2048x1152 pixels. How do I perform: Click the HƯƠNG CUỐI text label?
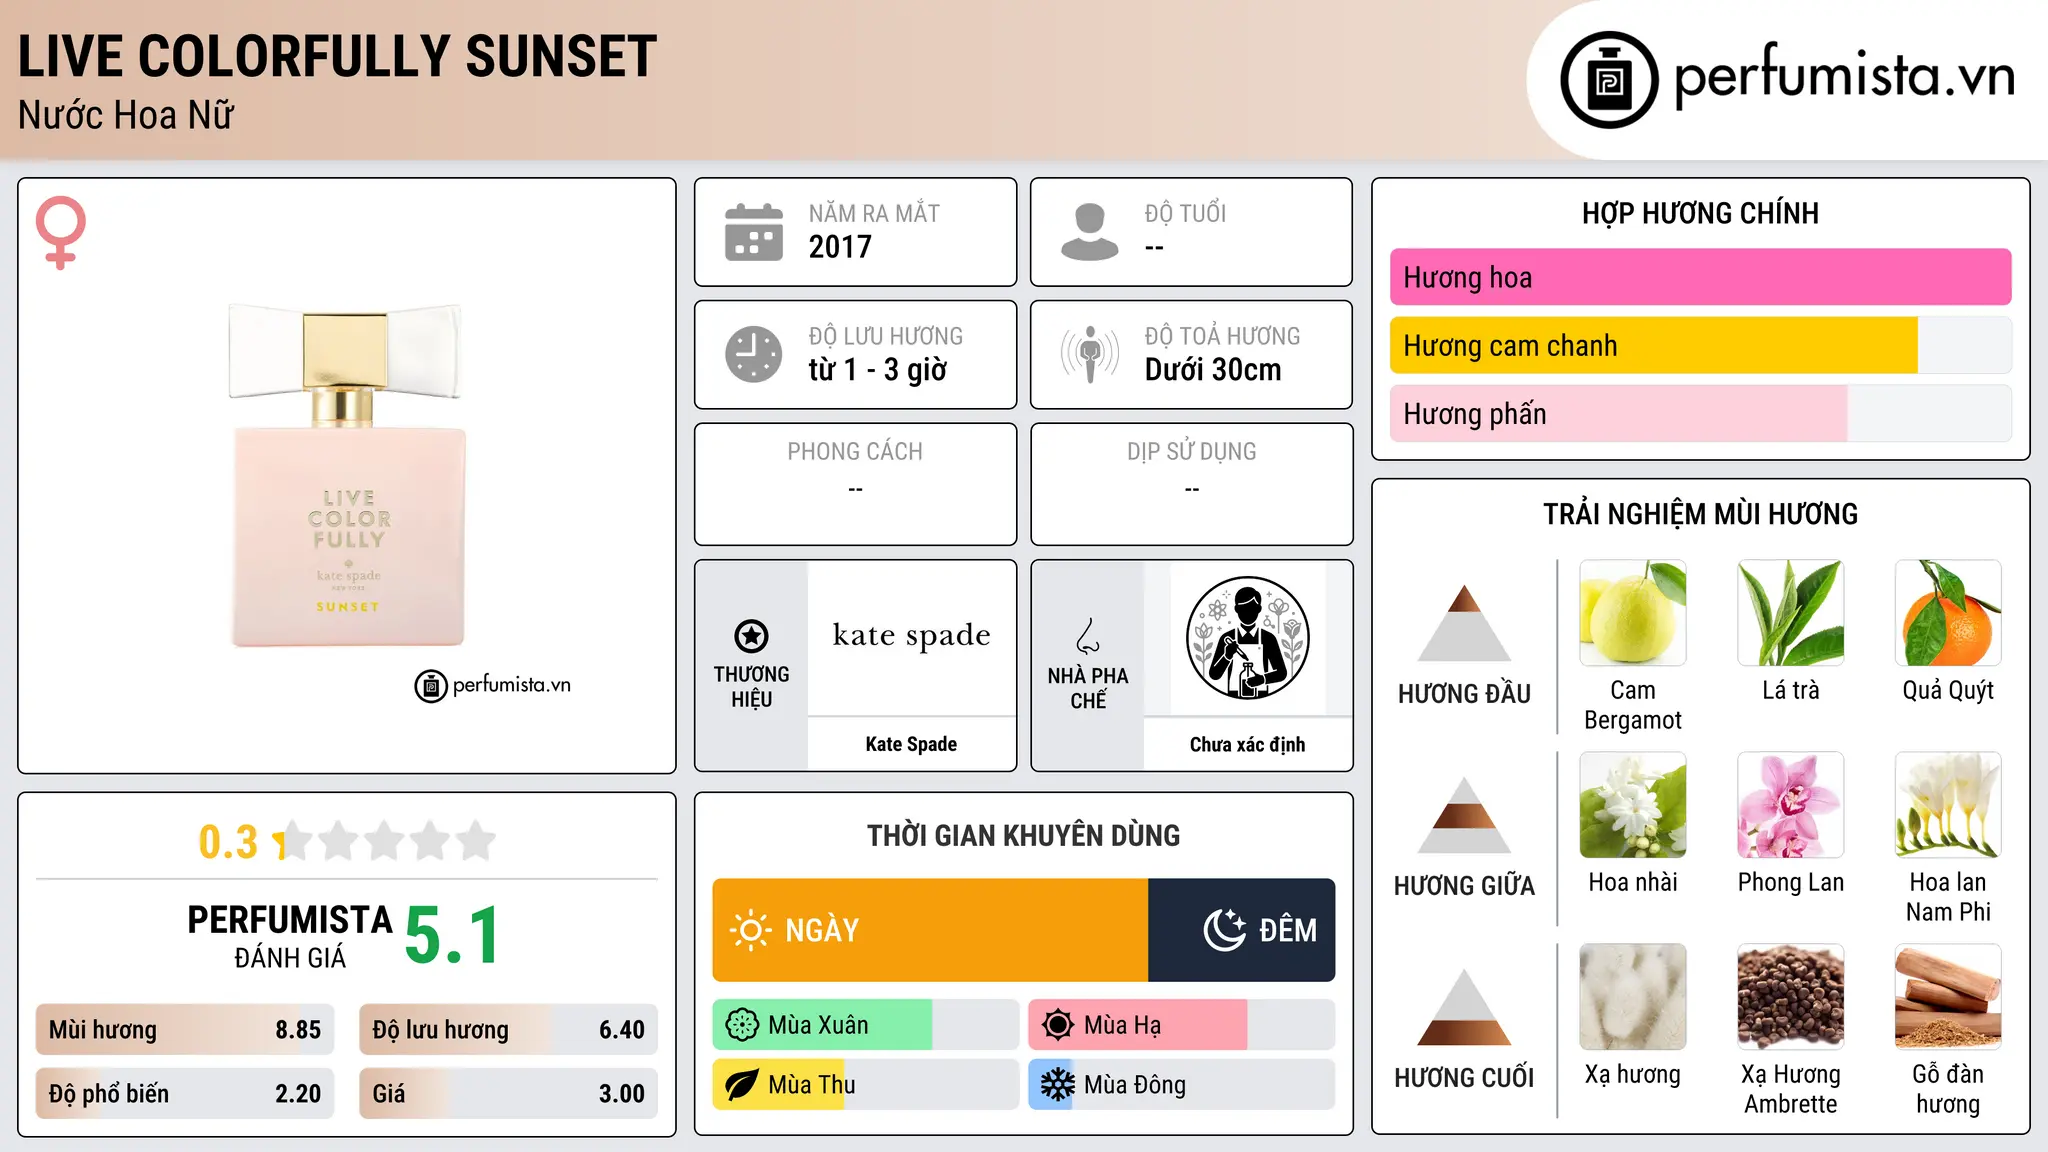[1464, 1078]
